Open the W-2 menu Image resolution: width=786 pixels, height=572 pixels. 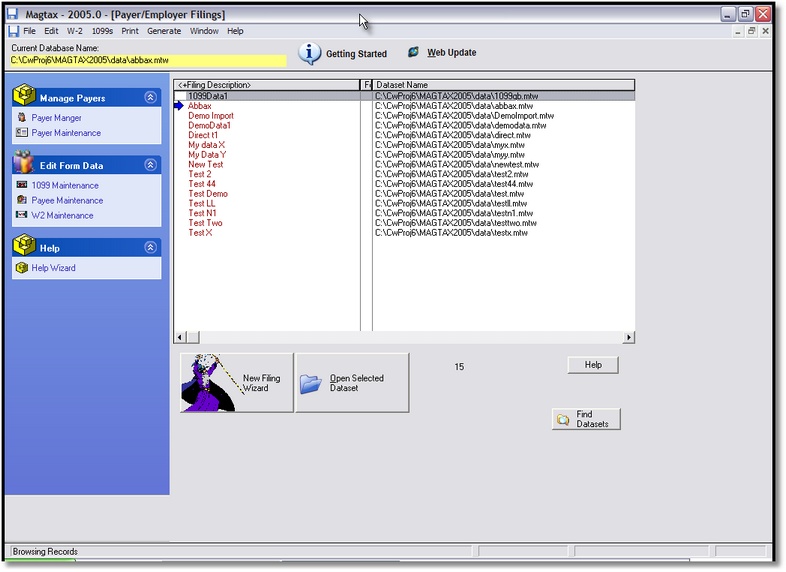coord(75,31)
